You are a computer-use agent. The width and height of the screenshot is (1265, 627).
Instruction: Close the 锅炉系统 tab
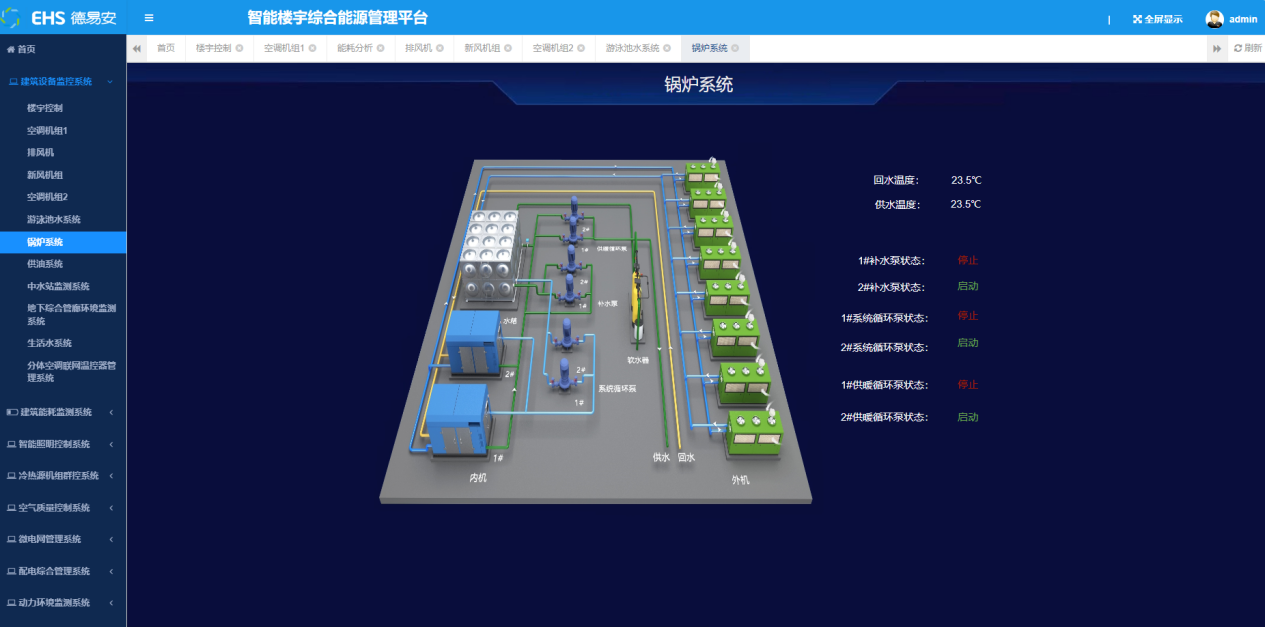(x=735, y=48)
